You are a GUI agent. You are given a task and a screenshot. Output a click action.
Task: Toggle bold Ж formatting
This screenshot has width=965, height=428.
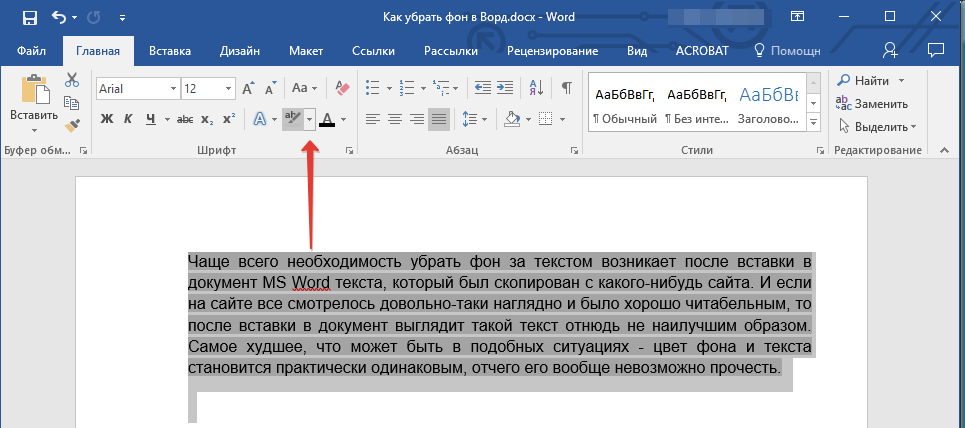[107, 119]
